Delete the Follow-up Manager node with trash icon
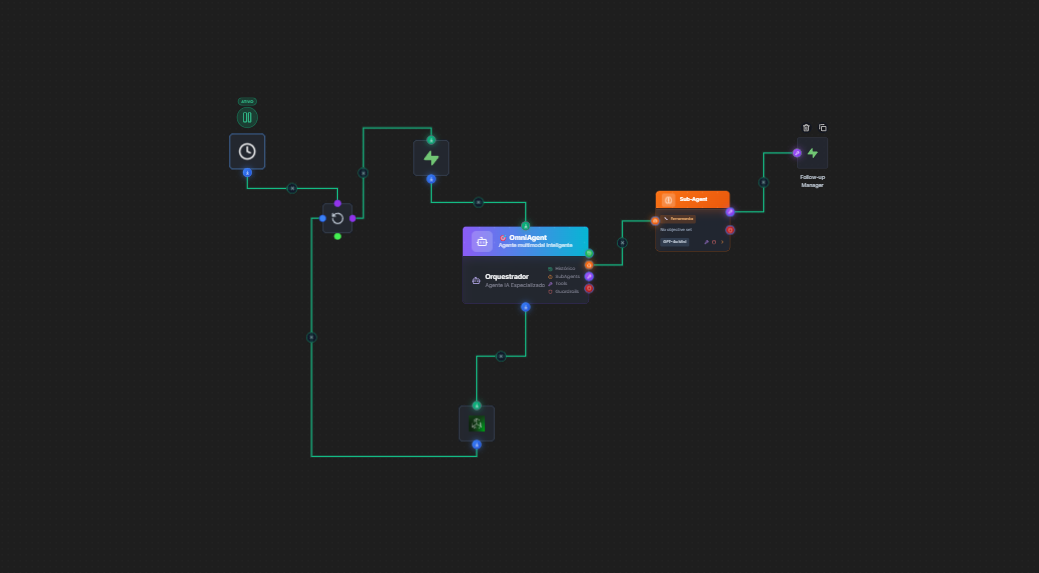Screen dimensions: 1039x573 806,128
